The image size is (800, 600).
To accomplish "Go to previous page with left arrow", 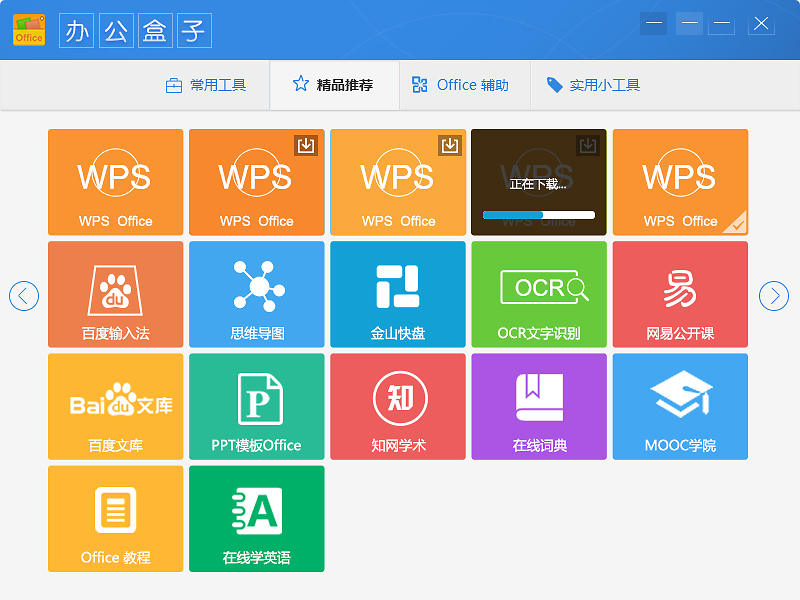I will pyautogui.click(x=24, y=295).
